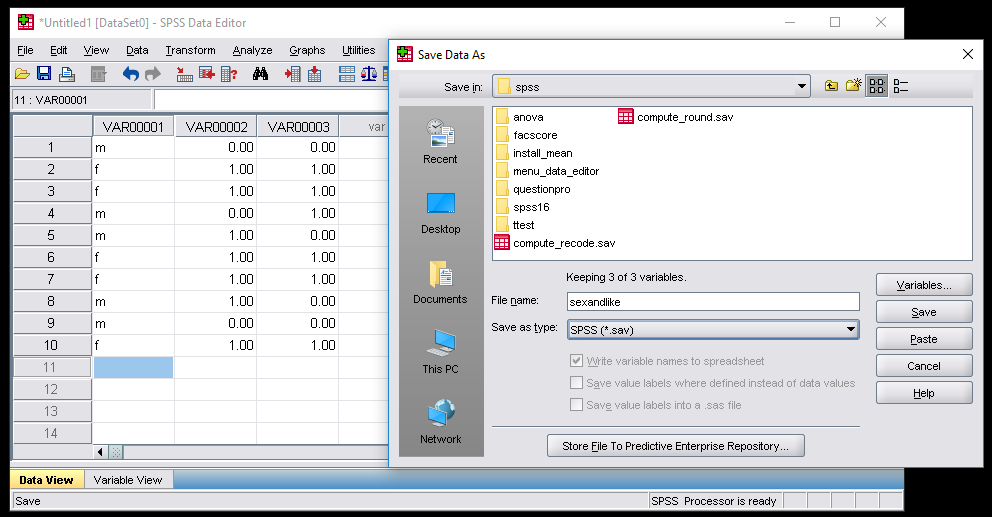The height and width of the screenshot is (517, 992).
Task: Switch file view to Details layout icon
Action: click(900, 87)
